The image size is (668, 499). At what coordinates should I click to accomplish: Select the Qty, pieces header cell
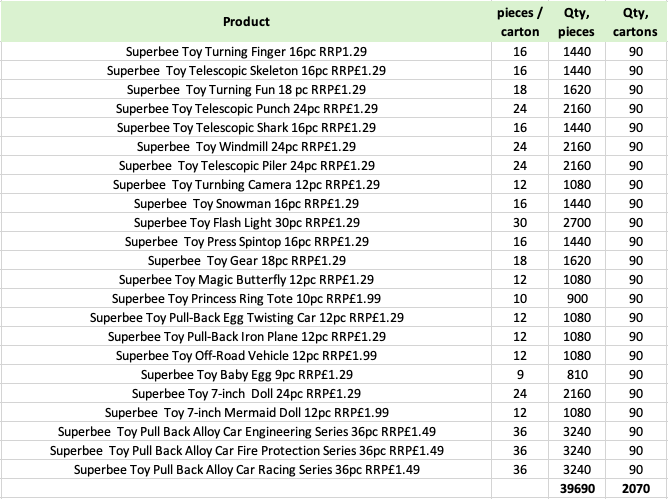pos(576,21)
